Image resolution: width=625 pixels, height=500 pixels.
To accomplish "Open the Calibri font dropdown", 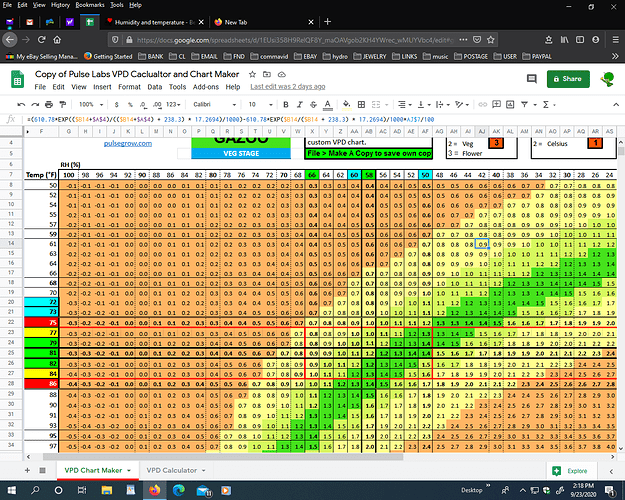I will point(214,104).
